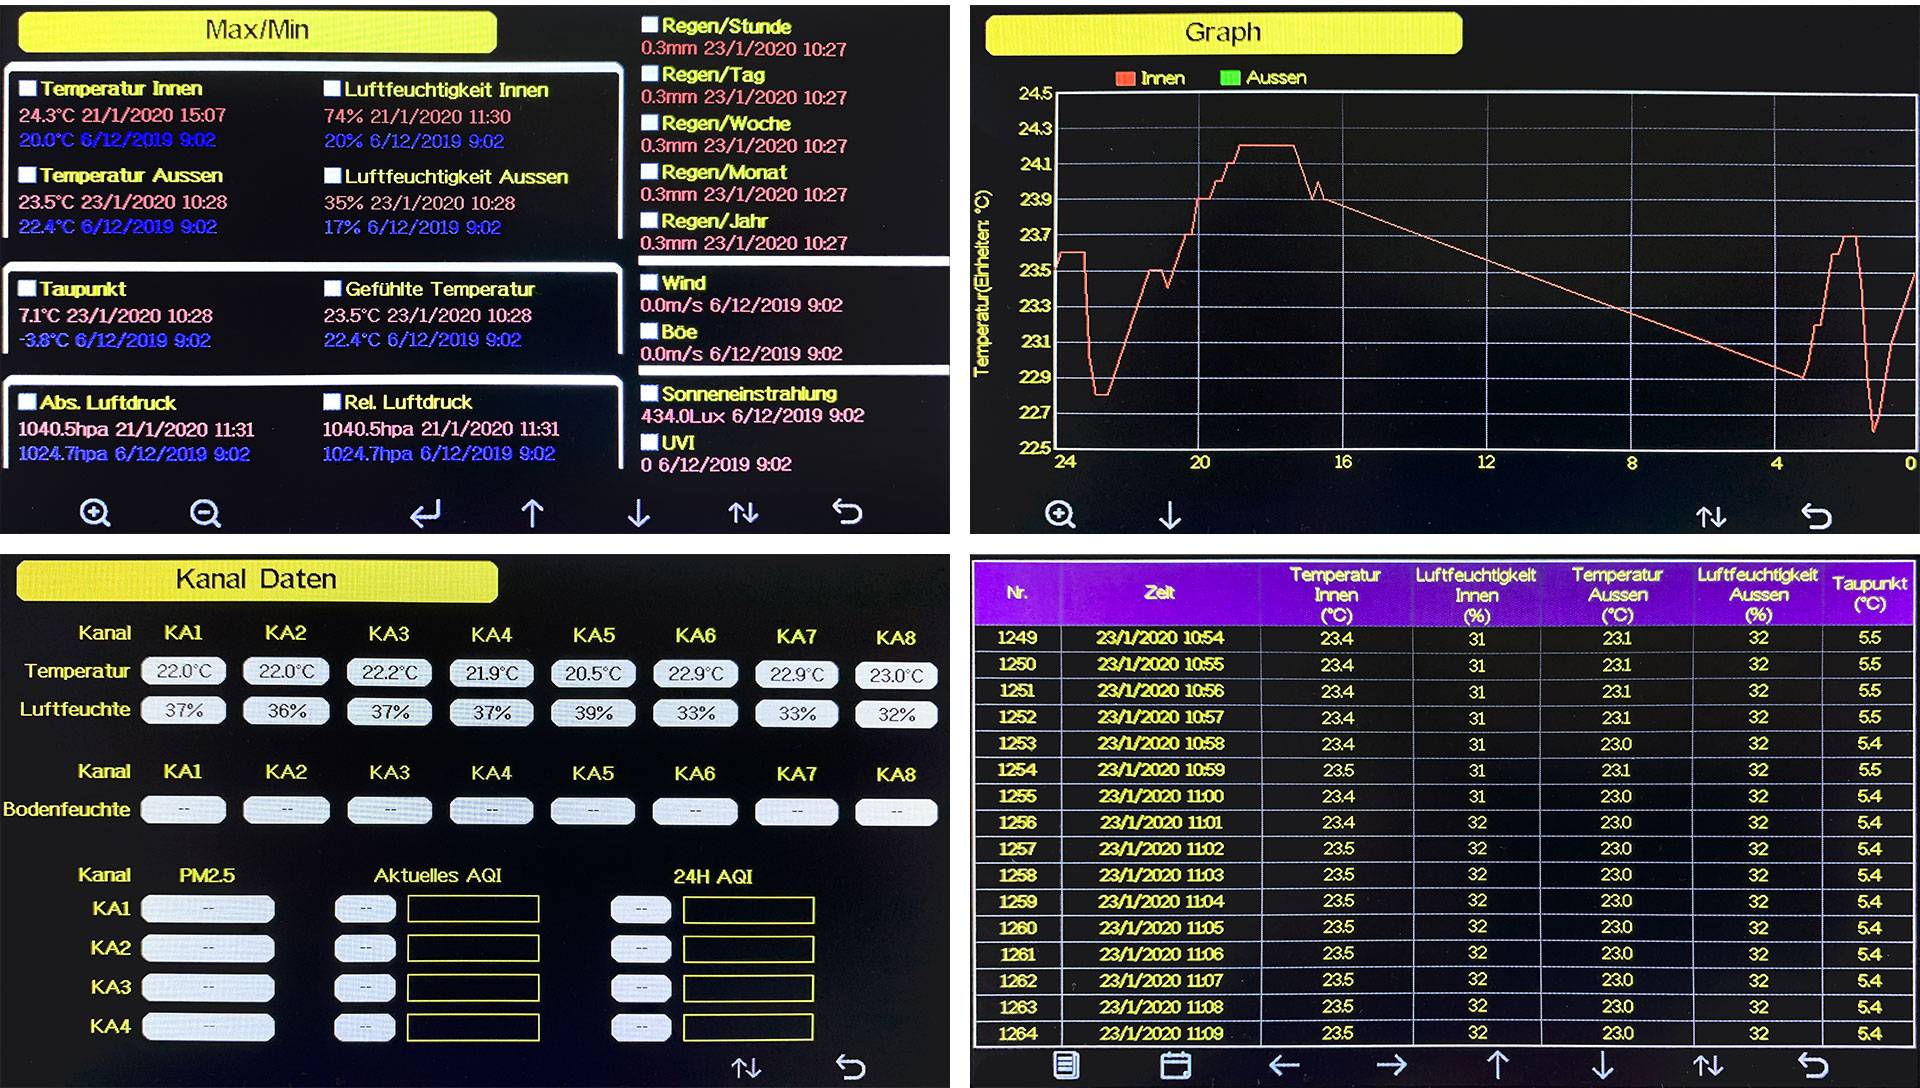
Task: Enable the Wind checkbox
Action: pyautogui.click(x=651, y=282)
